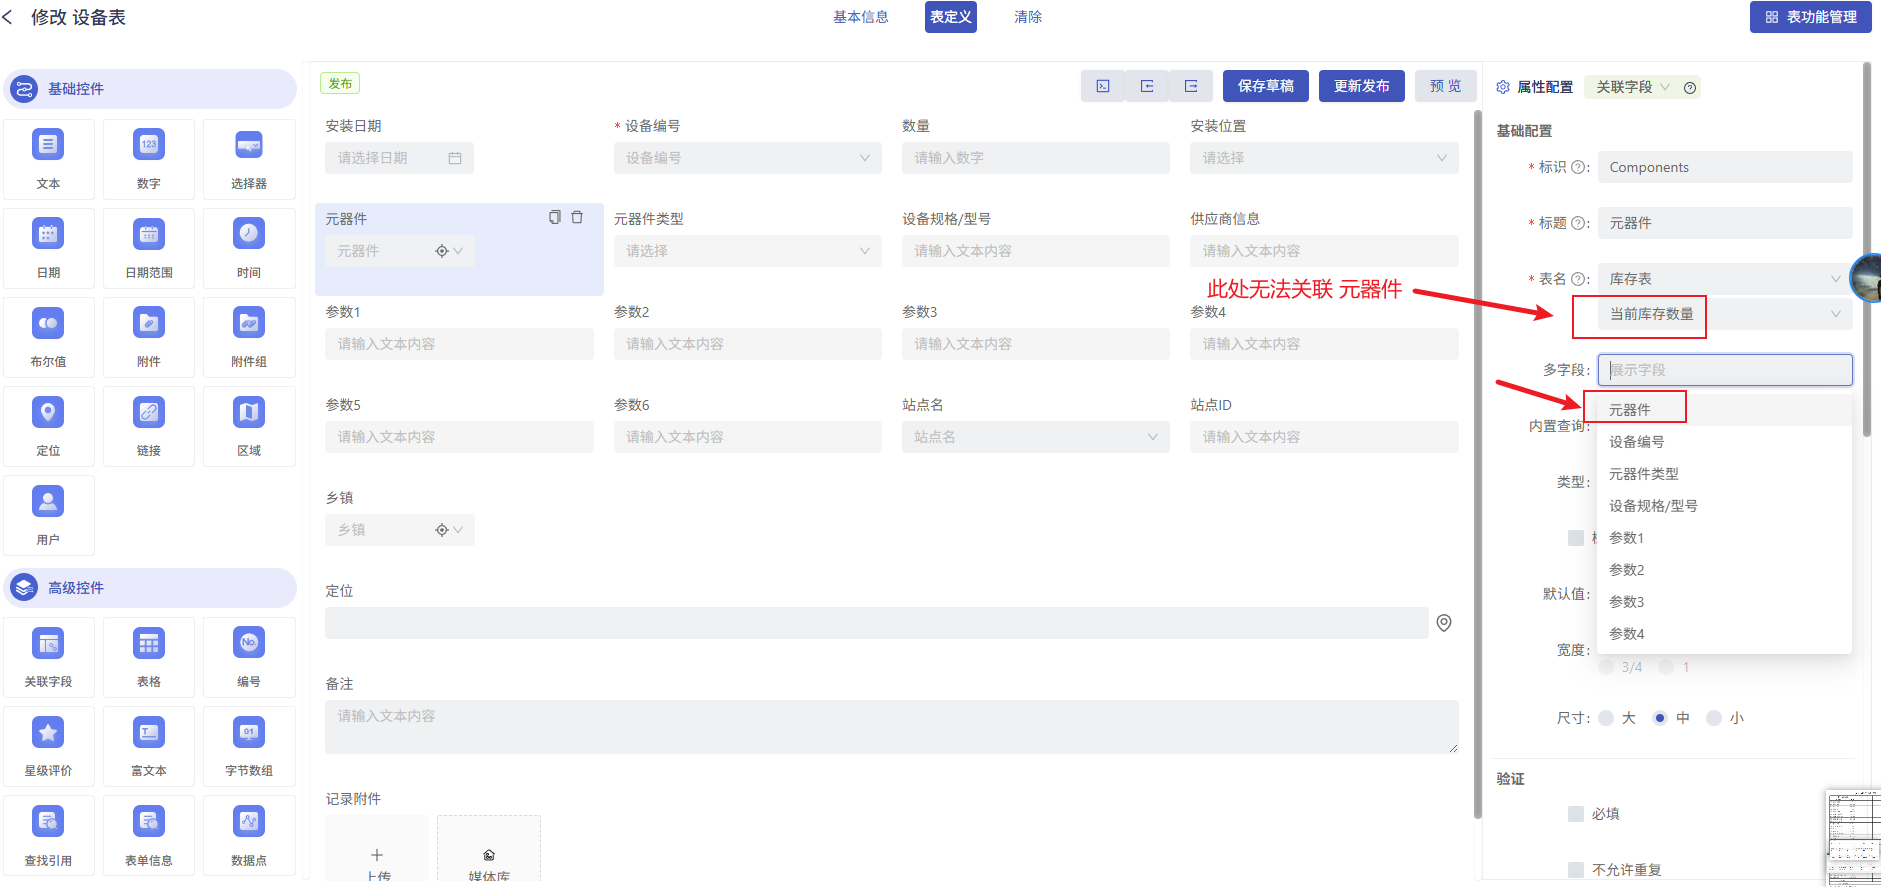Open the 安装日期 date picker
This screenshot has width=1881, height=887.
coord(399,158)
